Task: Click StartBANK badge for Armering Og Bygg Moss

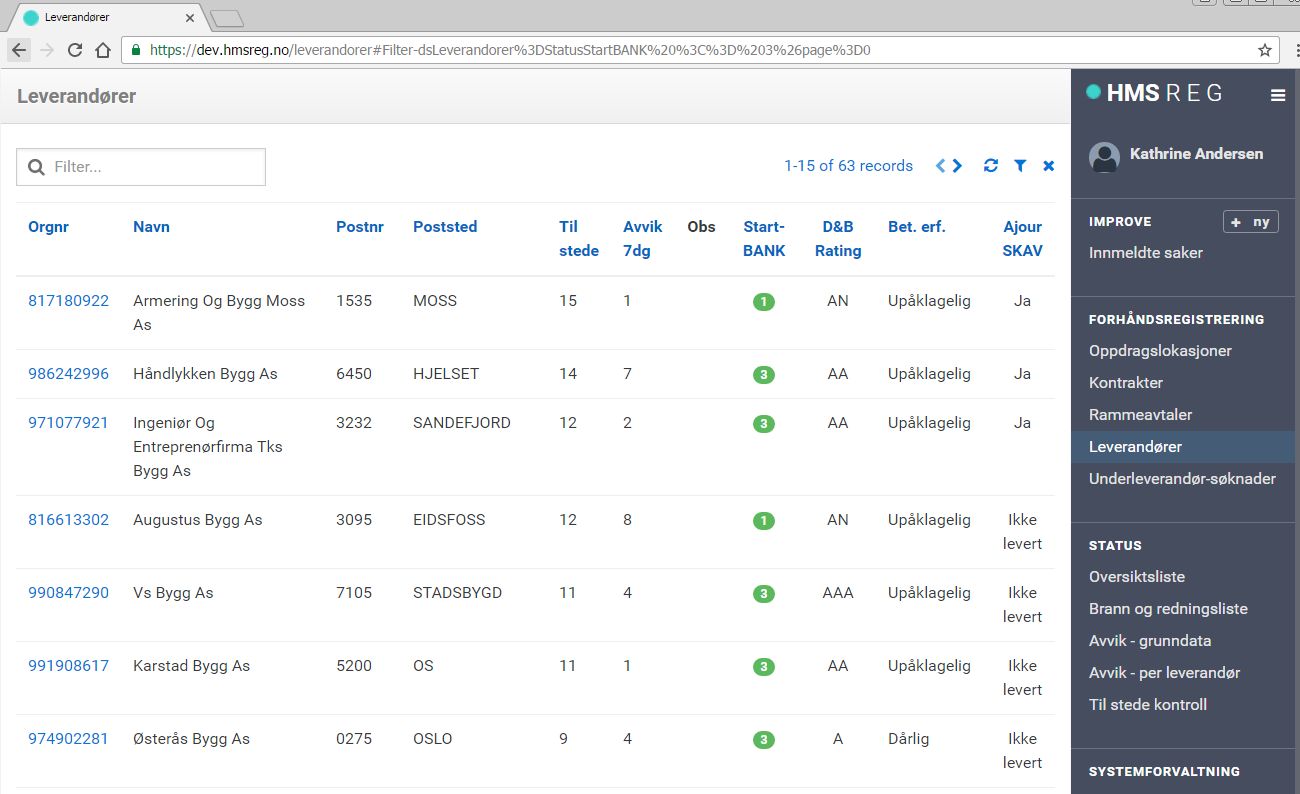Action: [x=763, y=302]
